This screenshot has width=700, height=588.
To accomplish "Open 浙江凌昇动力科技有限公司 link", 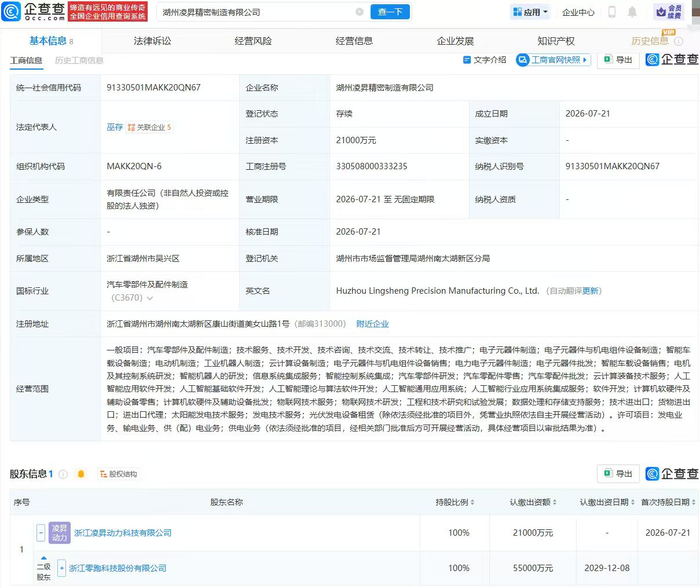I will (123, 533).
